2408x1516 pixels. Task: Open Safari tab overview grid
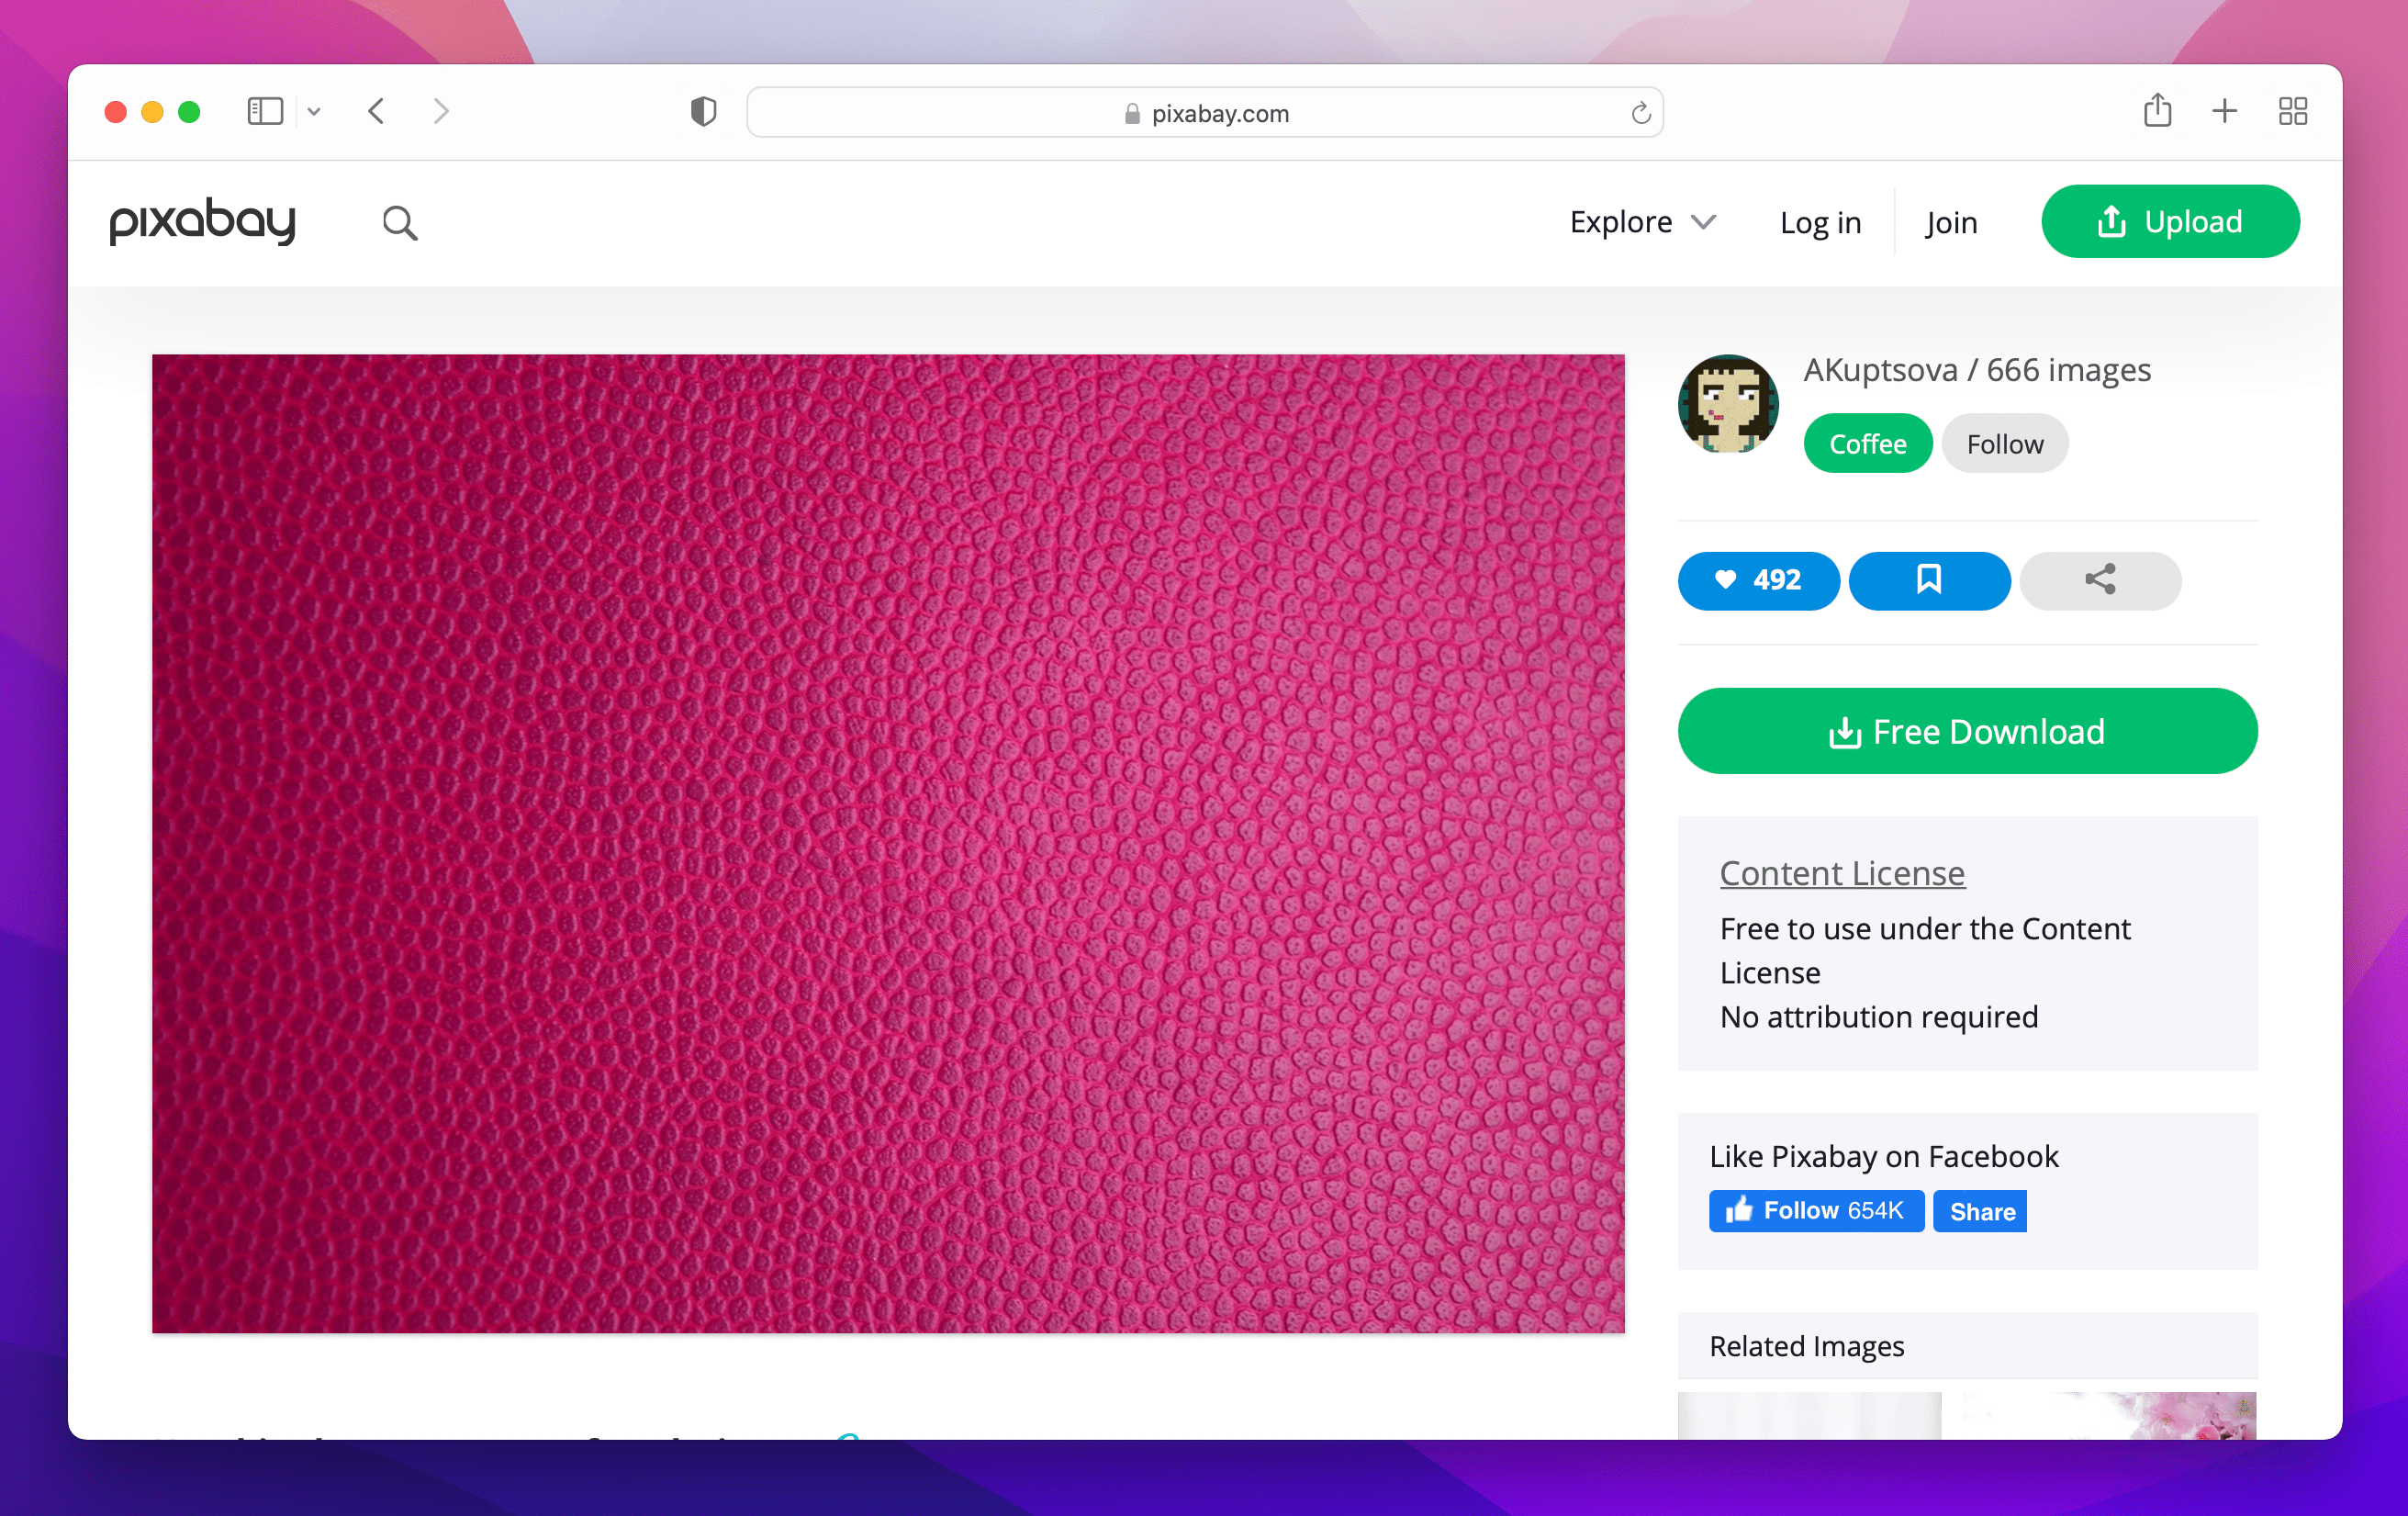pos(2292,111)
